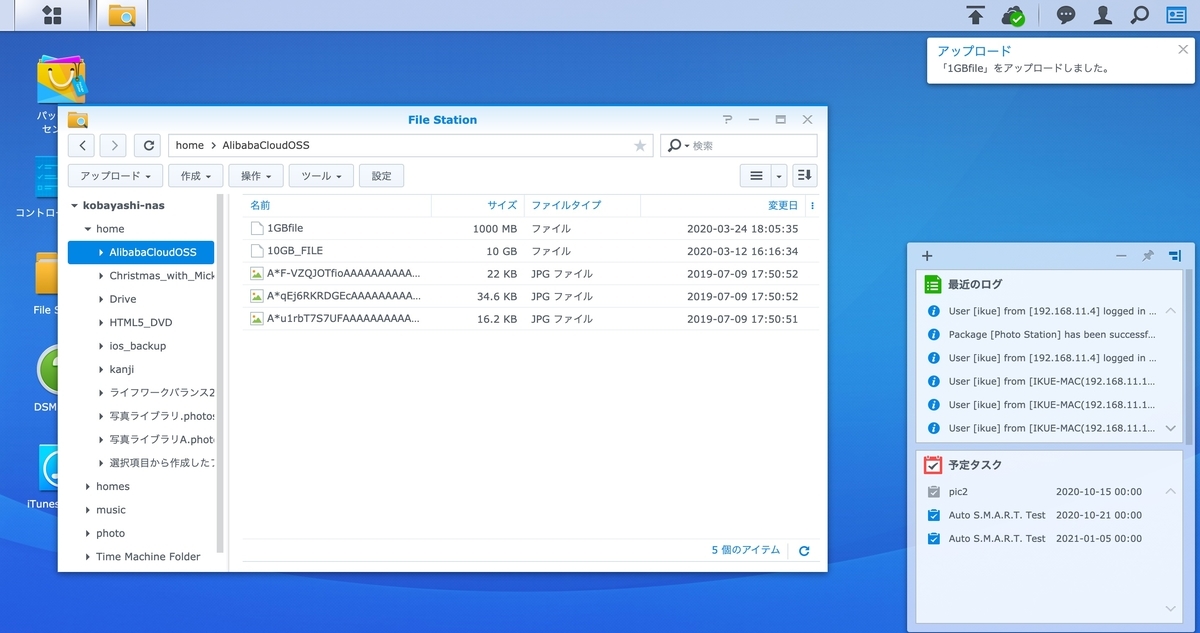Click the file list footer refresh icon
The width and height of the screenshot is (1200, 633).
[804, 551]
